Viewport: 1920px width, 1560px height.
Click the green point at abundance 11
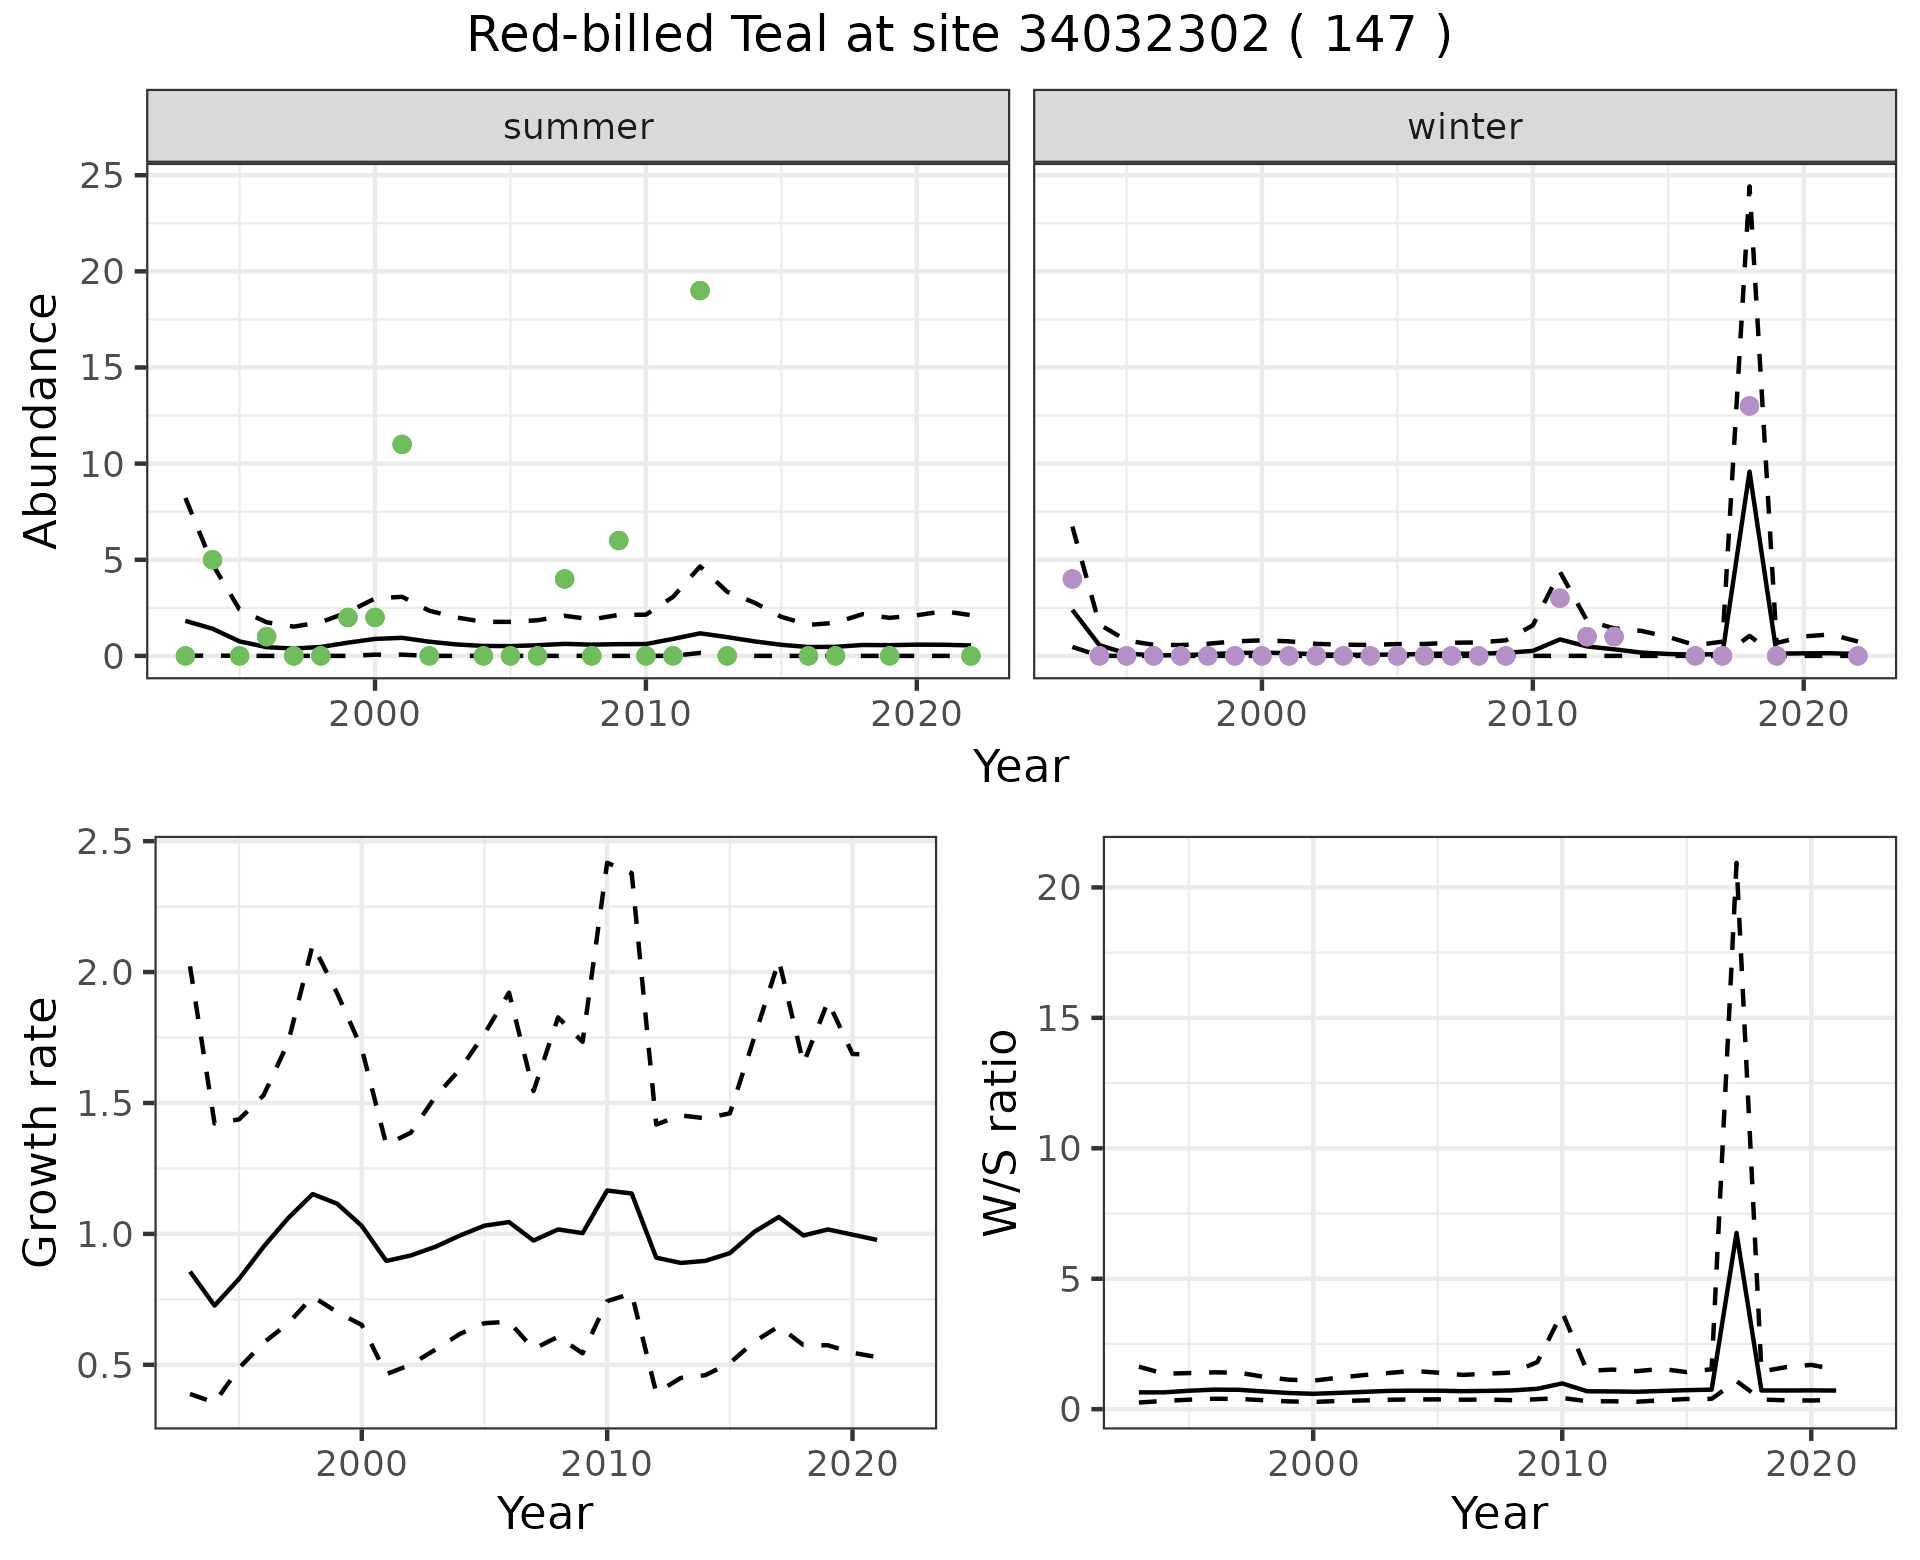pyautogui.click(x=402, y=445)
